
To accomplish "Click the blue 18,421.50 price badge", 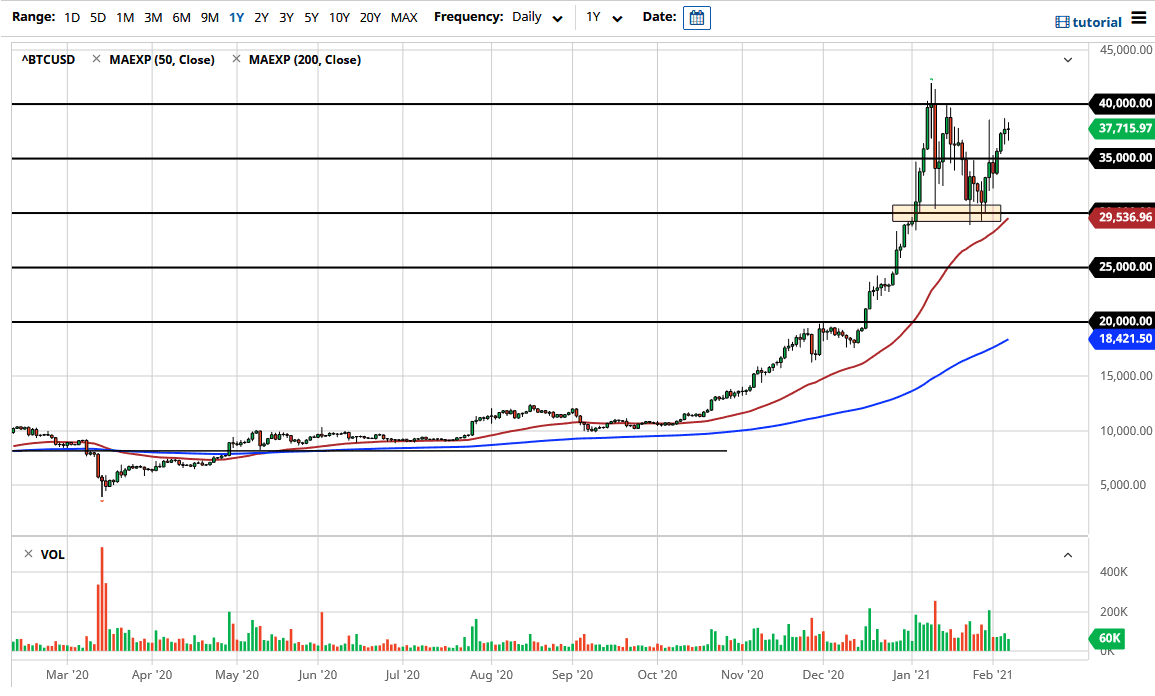I will (x=1121, y=339).
